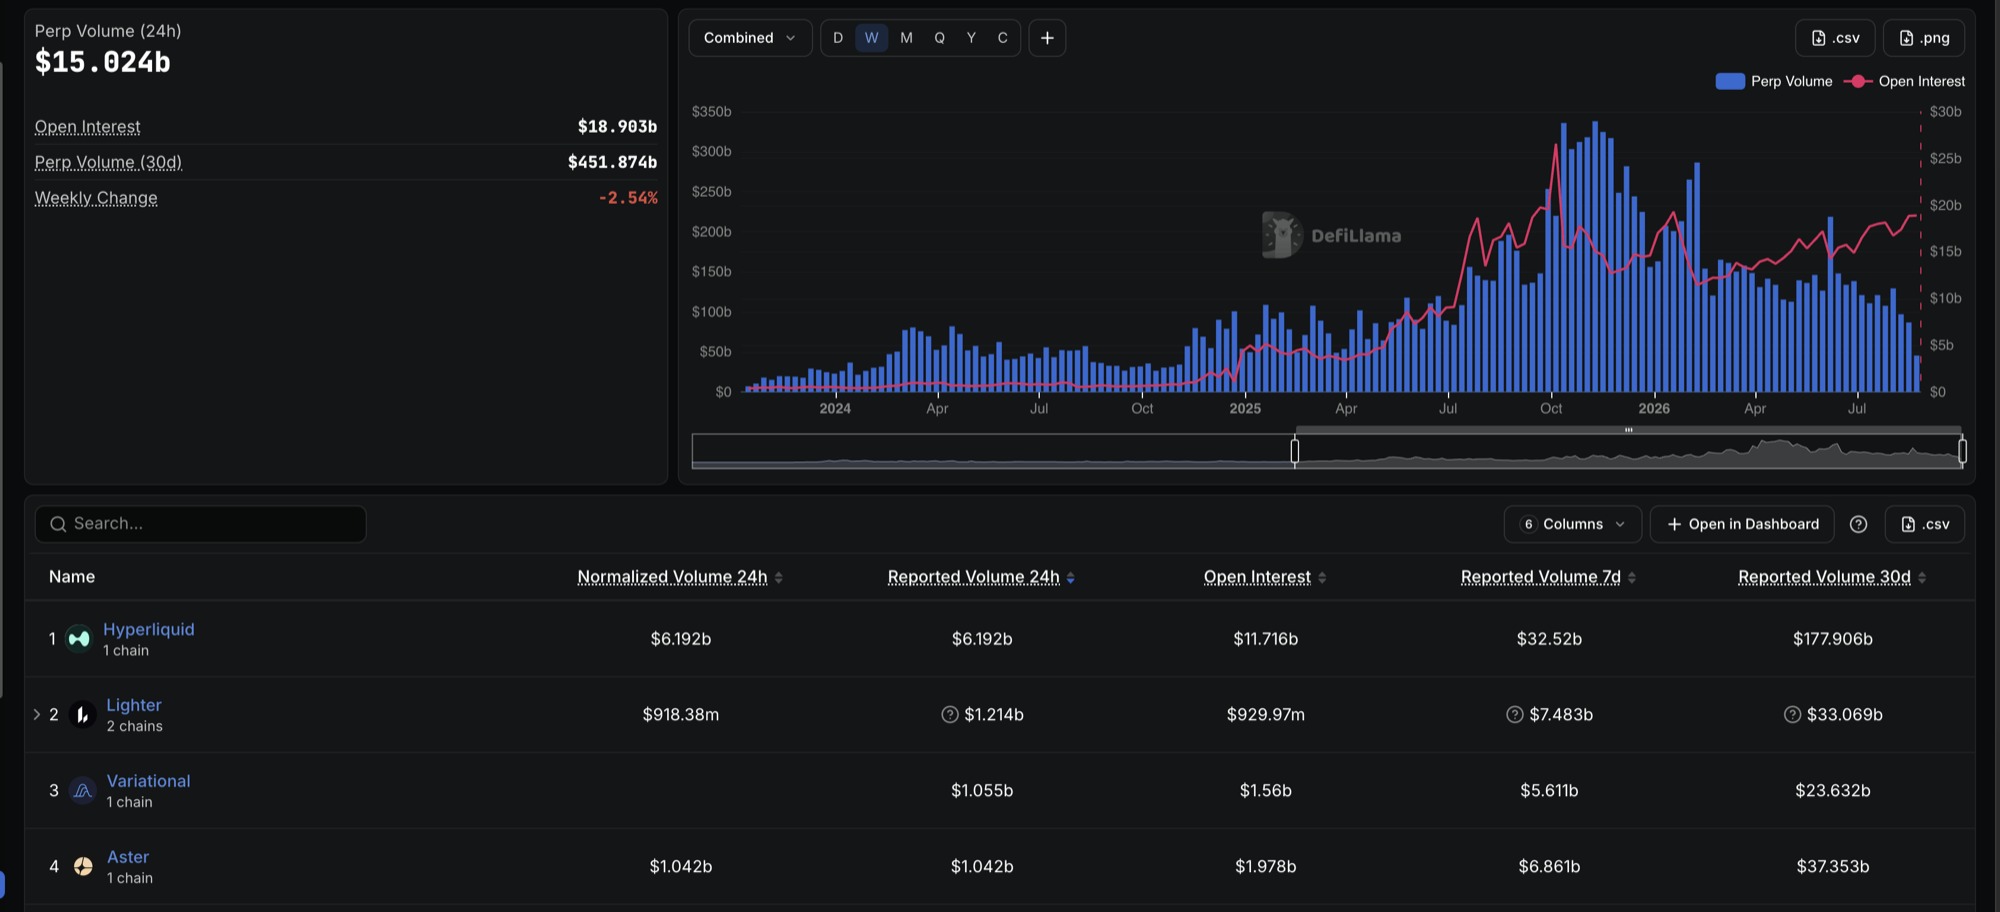Click the Search input field
The image size is (2000, 912).
(201, 524)
